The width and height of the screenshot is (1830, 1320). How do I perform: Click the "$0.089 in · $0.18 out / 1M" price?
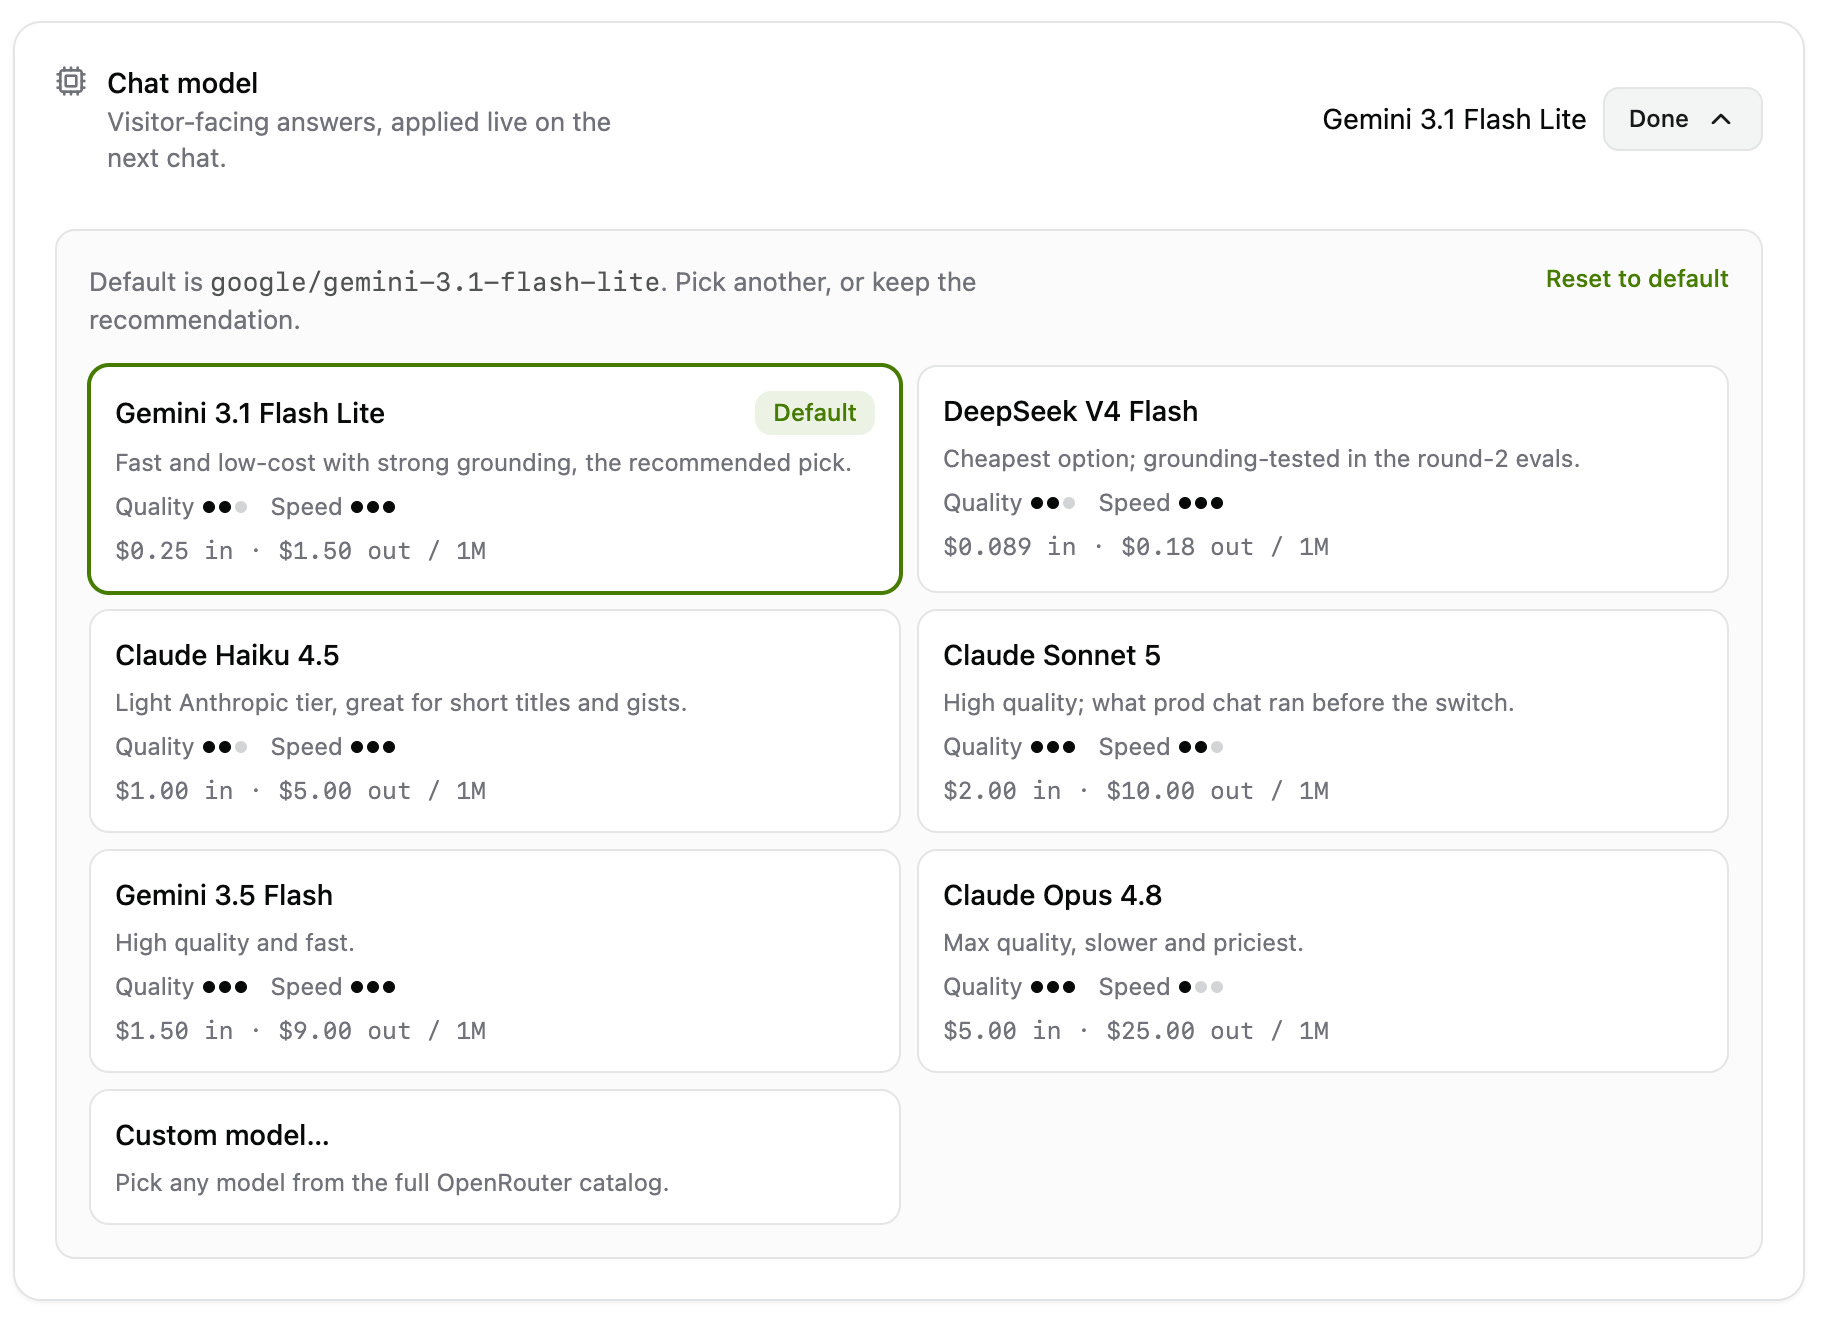tap(1136, 547)
